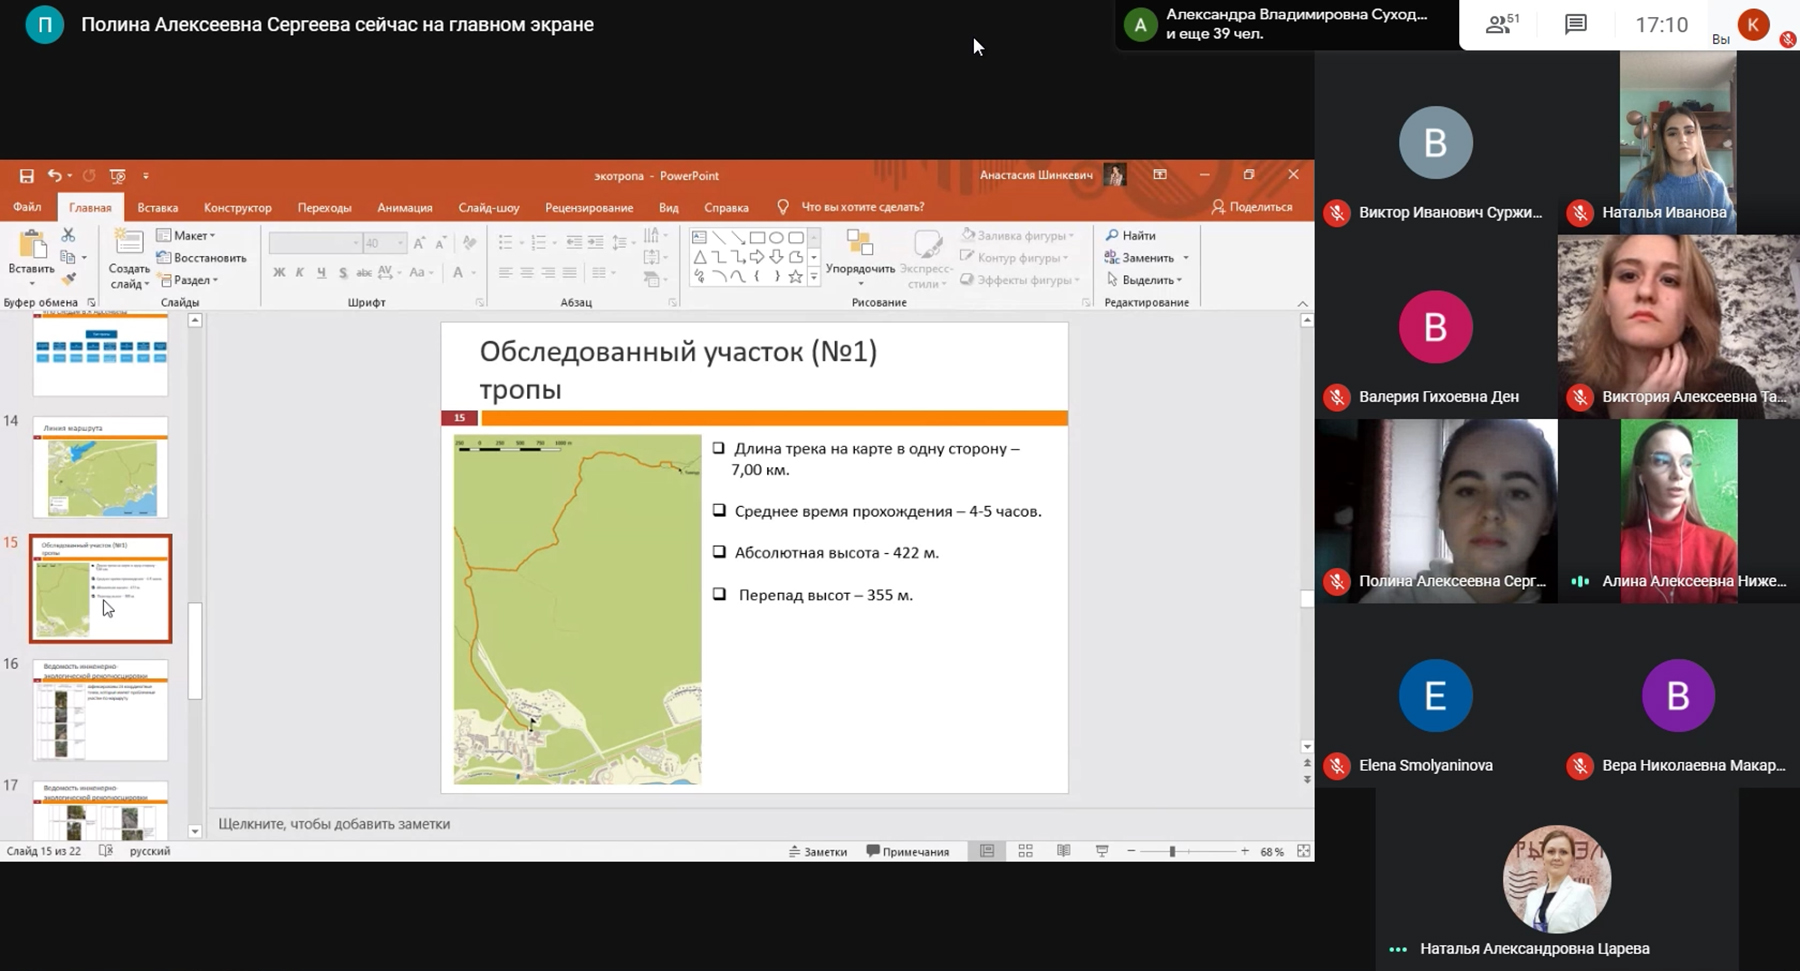Toggle bold Ж formatting

tap(279, 272)
